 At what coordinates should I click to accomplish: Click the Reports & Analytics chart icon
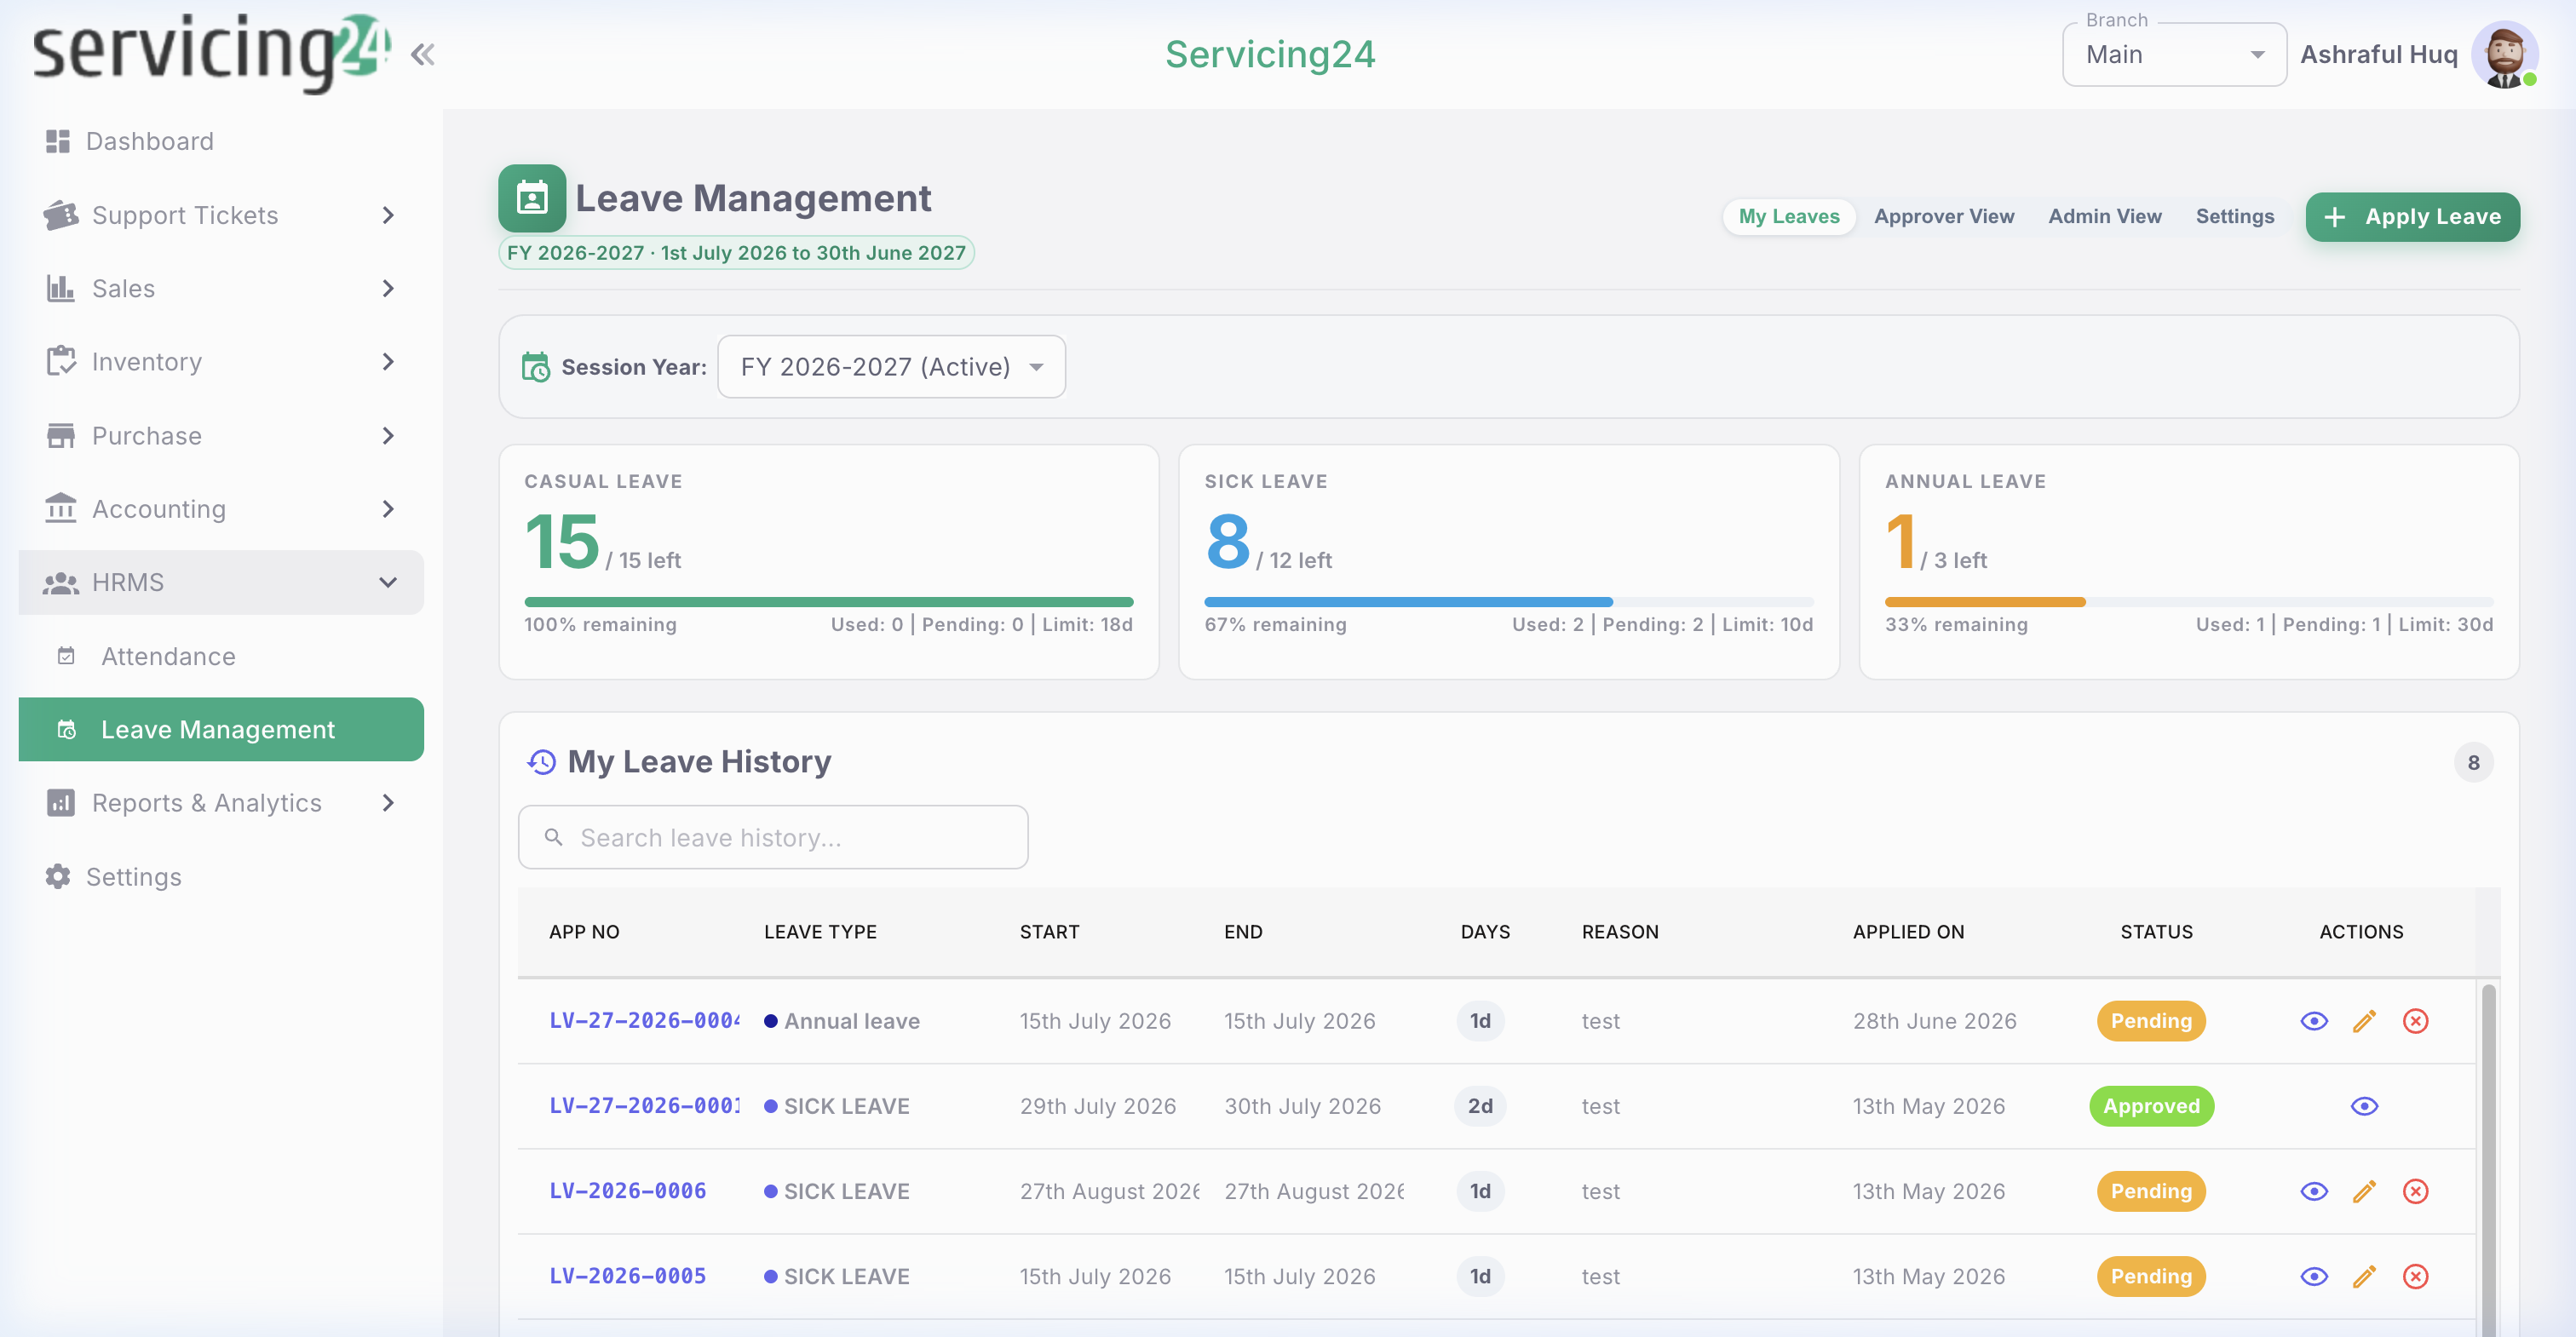tap(61, 802)
